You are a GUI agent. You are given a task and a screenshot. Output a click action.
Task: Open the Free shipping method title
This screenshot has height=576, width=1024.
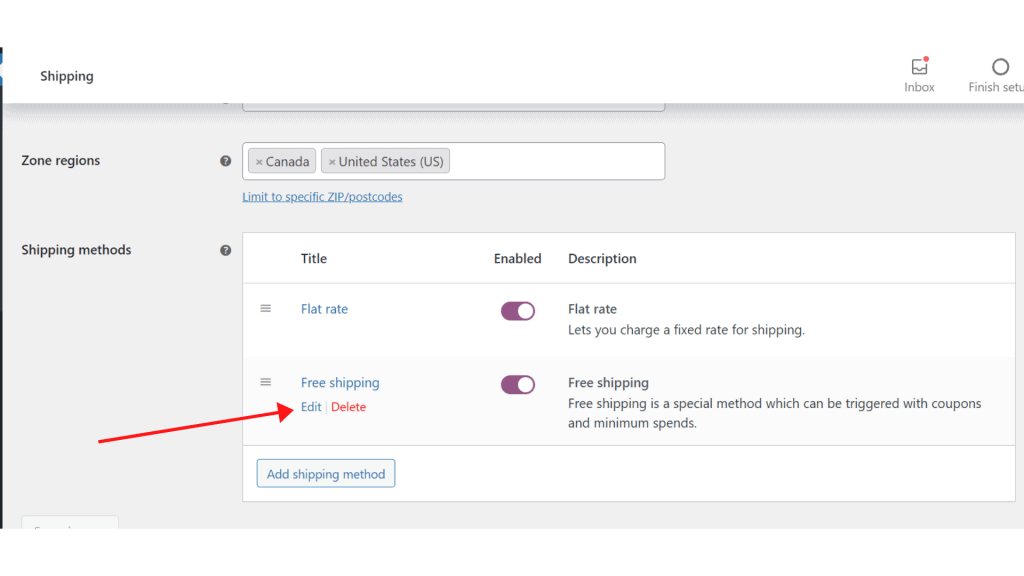[x=340, y=383]
